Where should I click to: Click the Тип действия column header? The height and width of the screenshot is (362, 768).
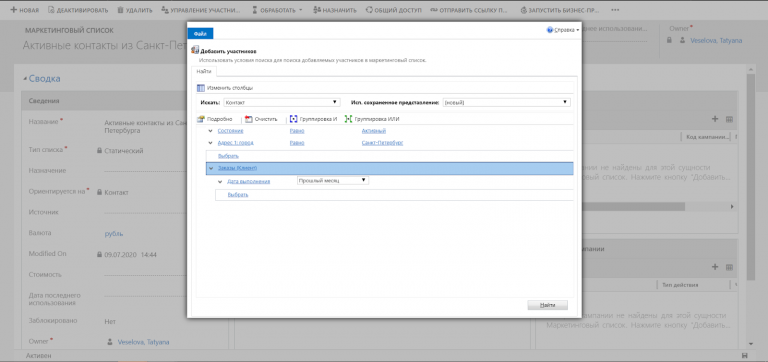click(680, 285)
